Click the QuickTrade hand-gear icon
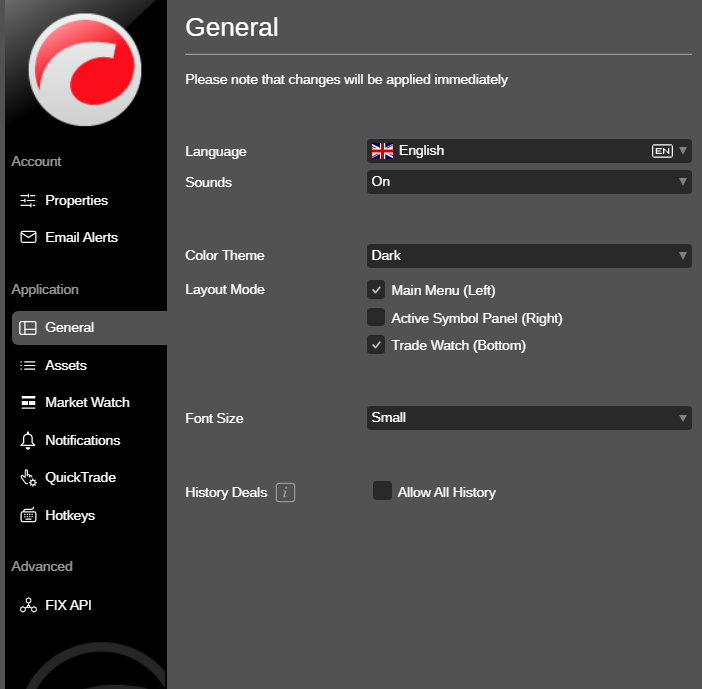The image size is (702, 689). click(28, 478)
